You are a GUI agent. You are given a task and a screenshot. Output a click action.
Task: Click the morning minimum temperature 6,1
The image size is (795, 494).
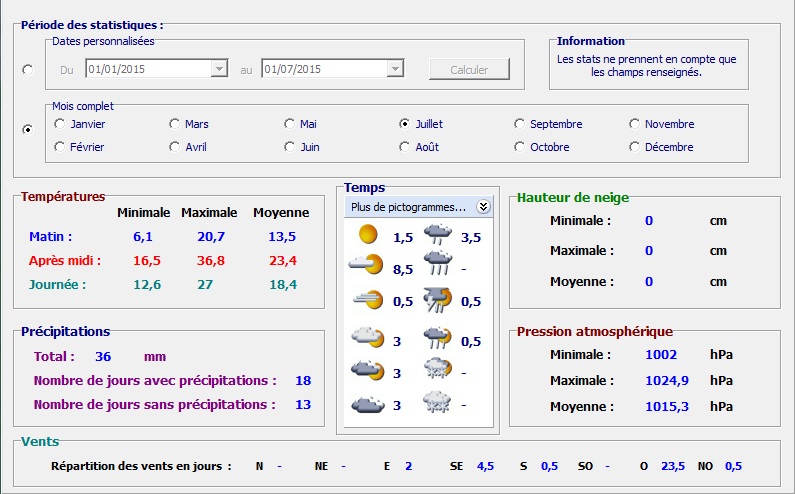143,236
